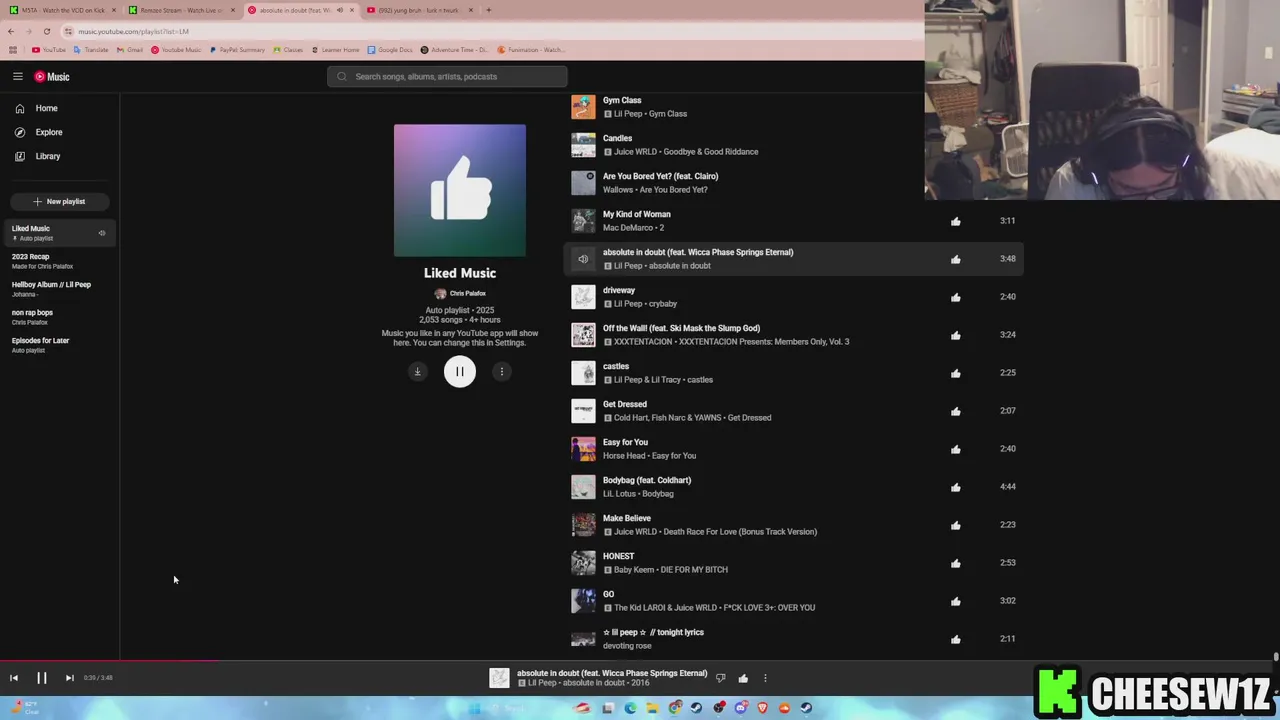Unlike Off the Wall! track
The height and width of the screenshot is (720, 1280).
pyautogui.click(x=956, y=335)
